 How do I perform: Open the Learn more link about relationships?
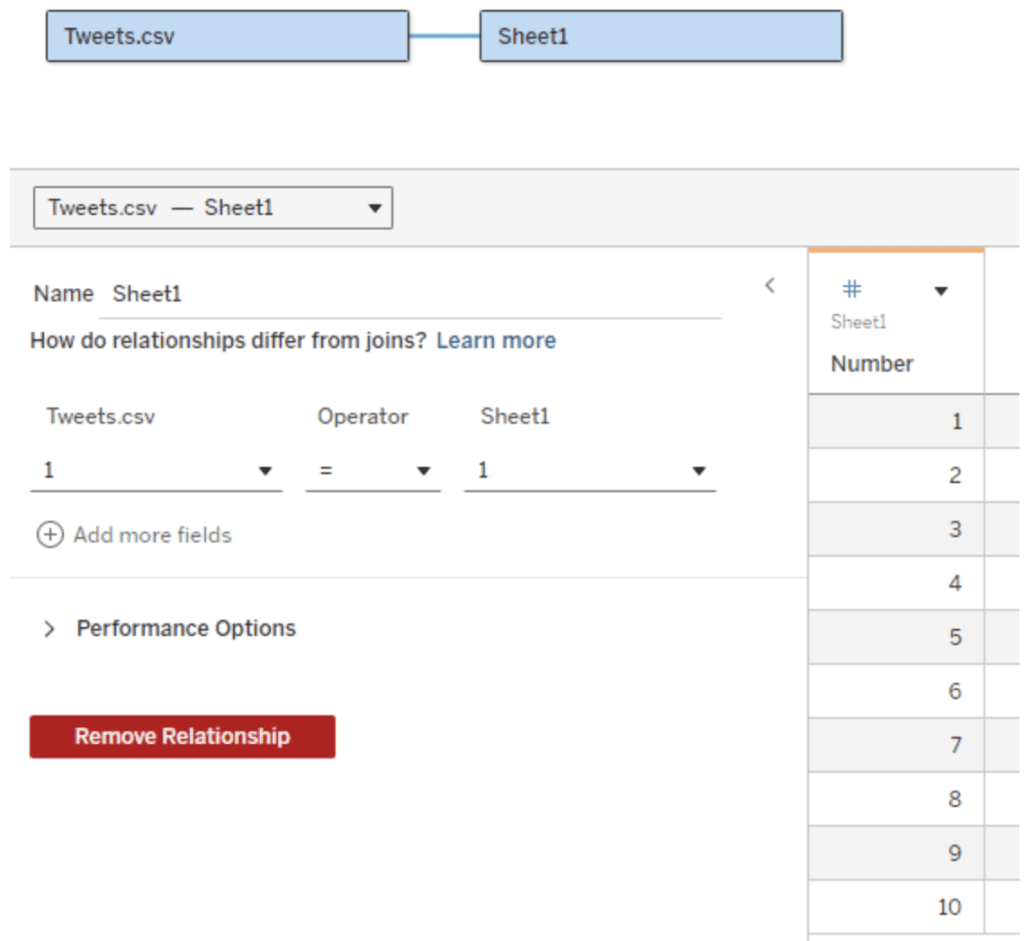click(496, 341)
